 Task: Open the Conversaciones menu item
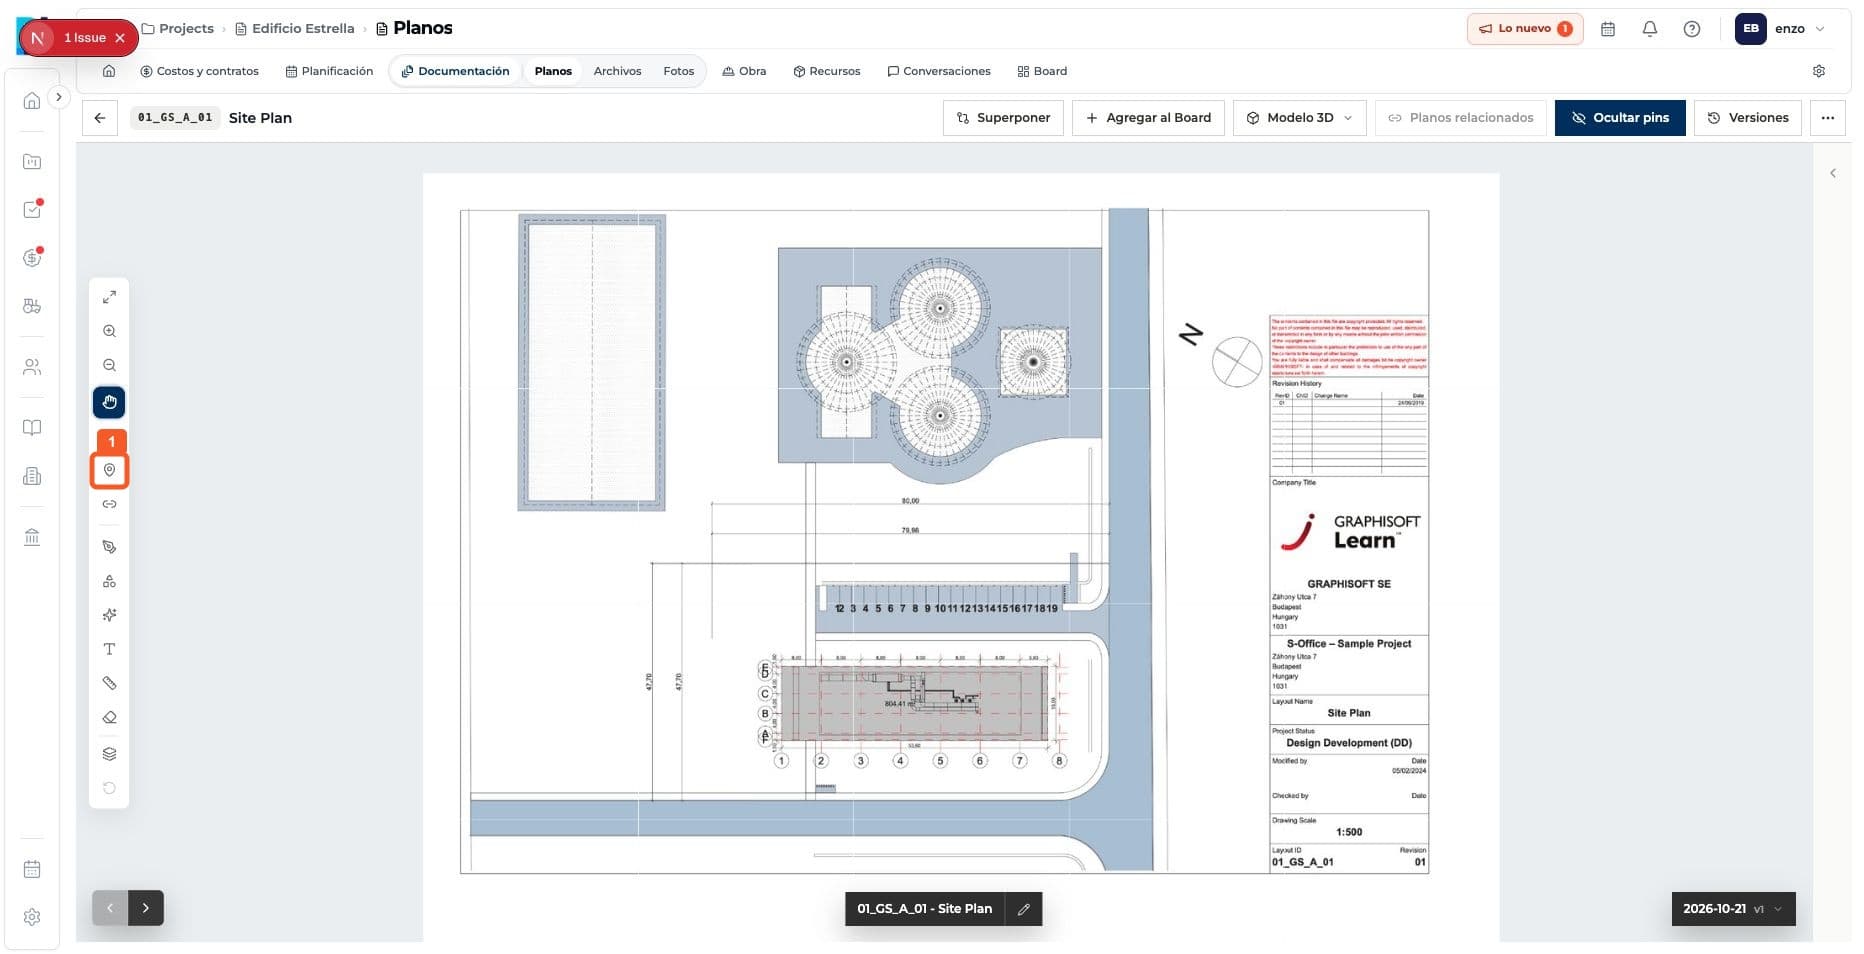point(939,71)
